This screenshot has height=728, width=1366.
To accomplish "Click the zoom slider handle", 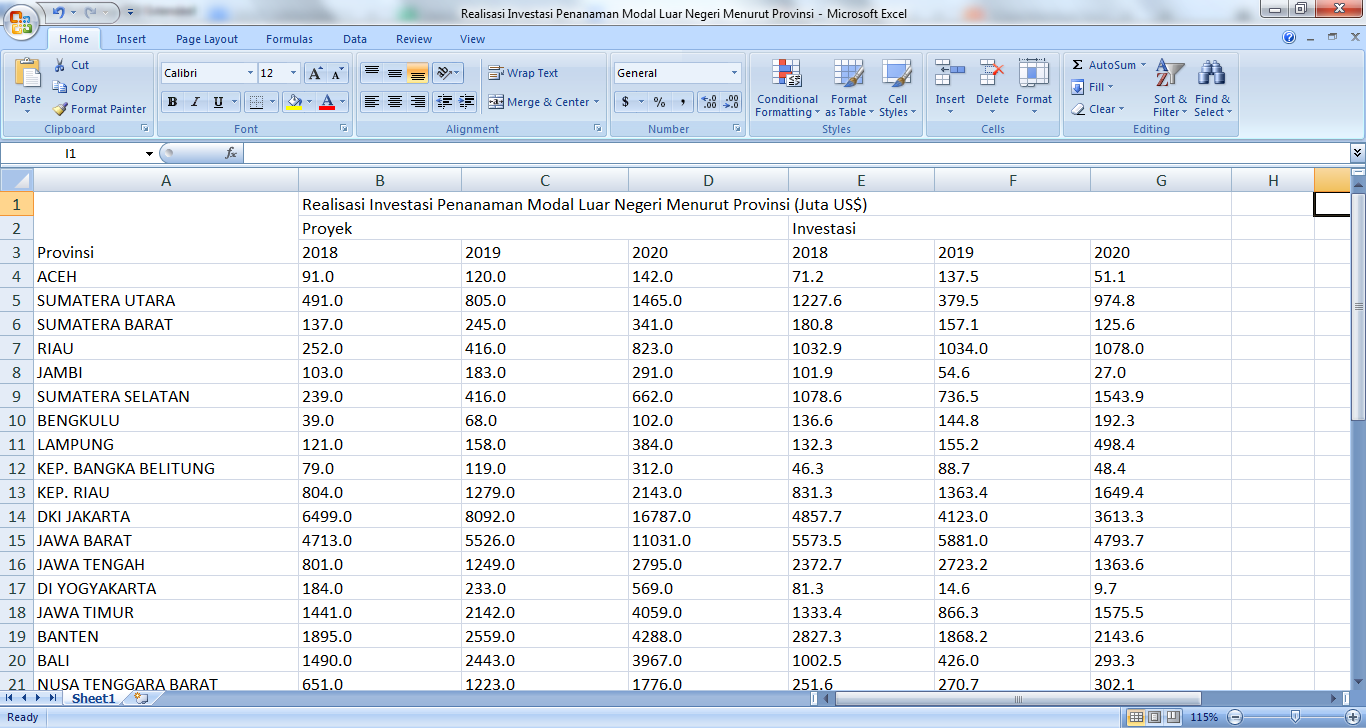I will [x=1295, y=717].
